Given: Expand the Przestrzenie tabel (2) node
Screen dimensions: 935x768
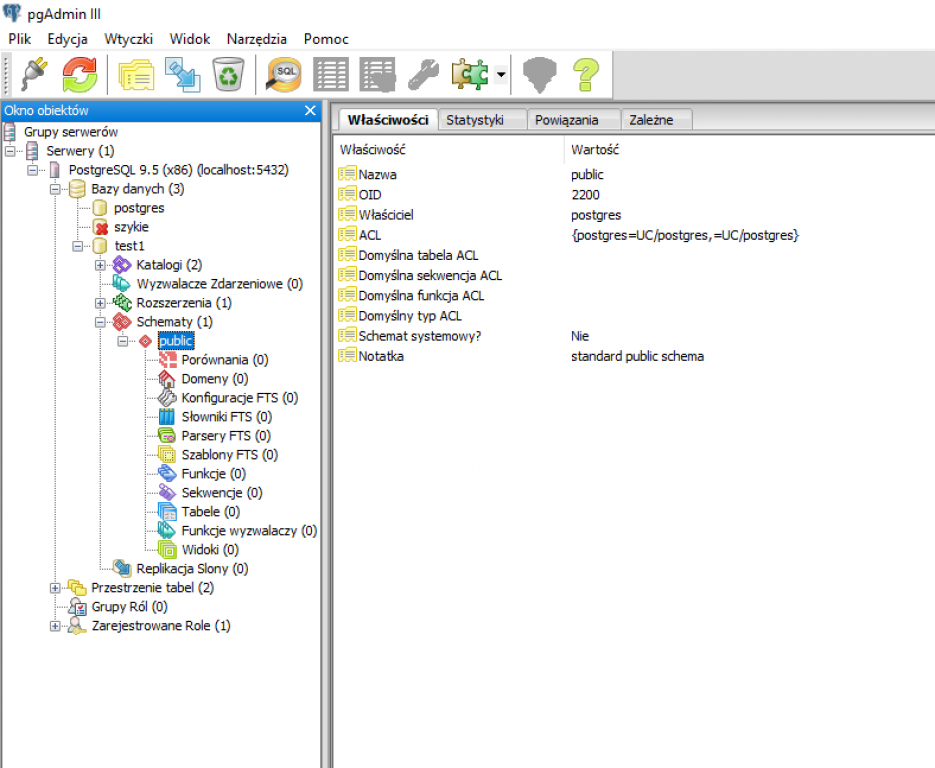Looking at the screenshot, I should click(55, 588).
